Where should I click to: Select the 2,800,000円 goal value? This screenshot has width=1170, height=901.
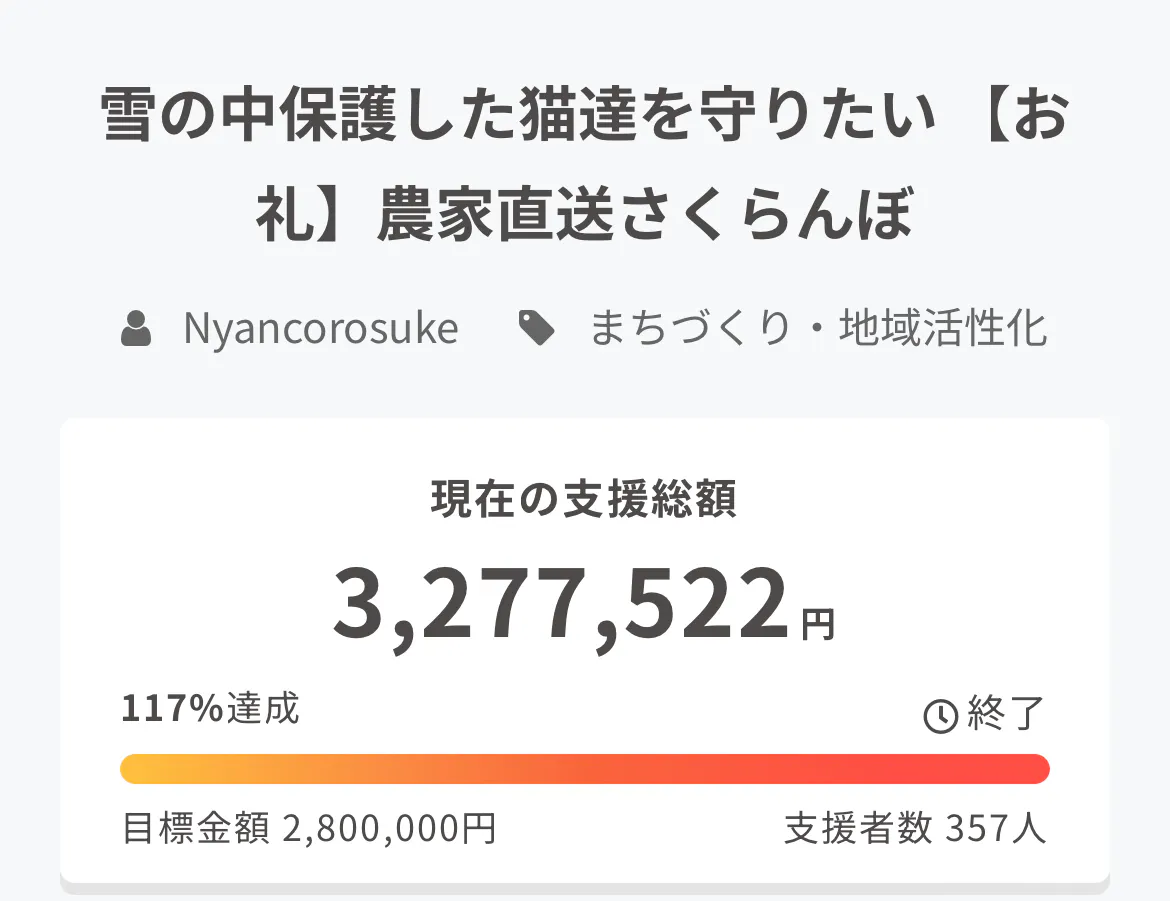[390, 829]
